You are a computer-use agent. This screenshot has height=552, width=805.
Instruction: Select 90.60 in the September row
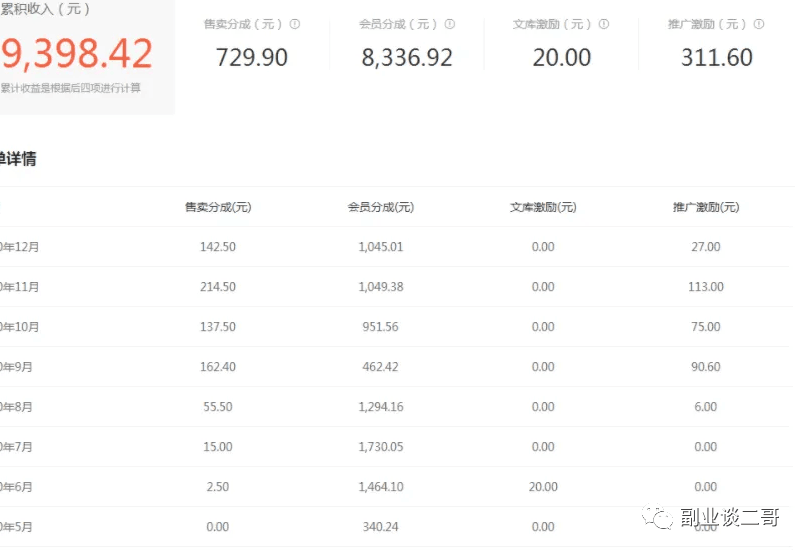tap(706, 367)
